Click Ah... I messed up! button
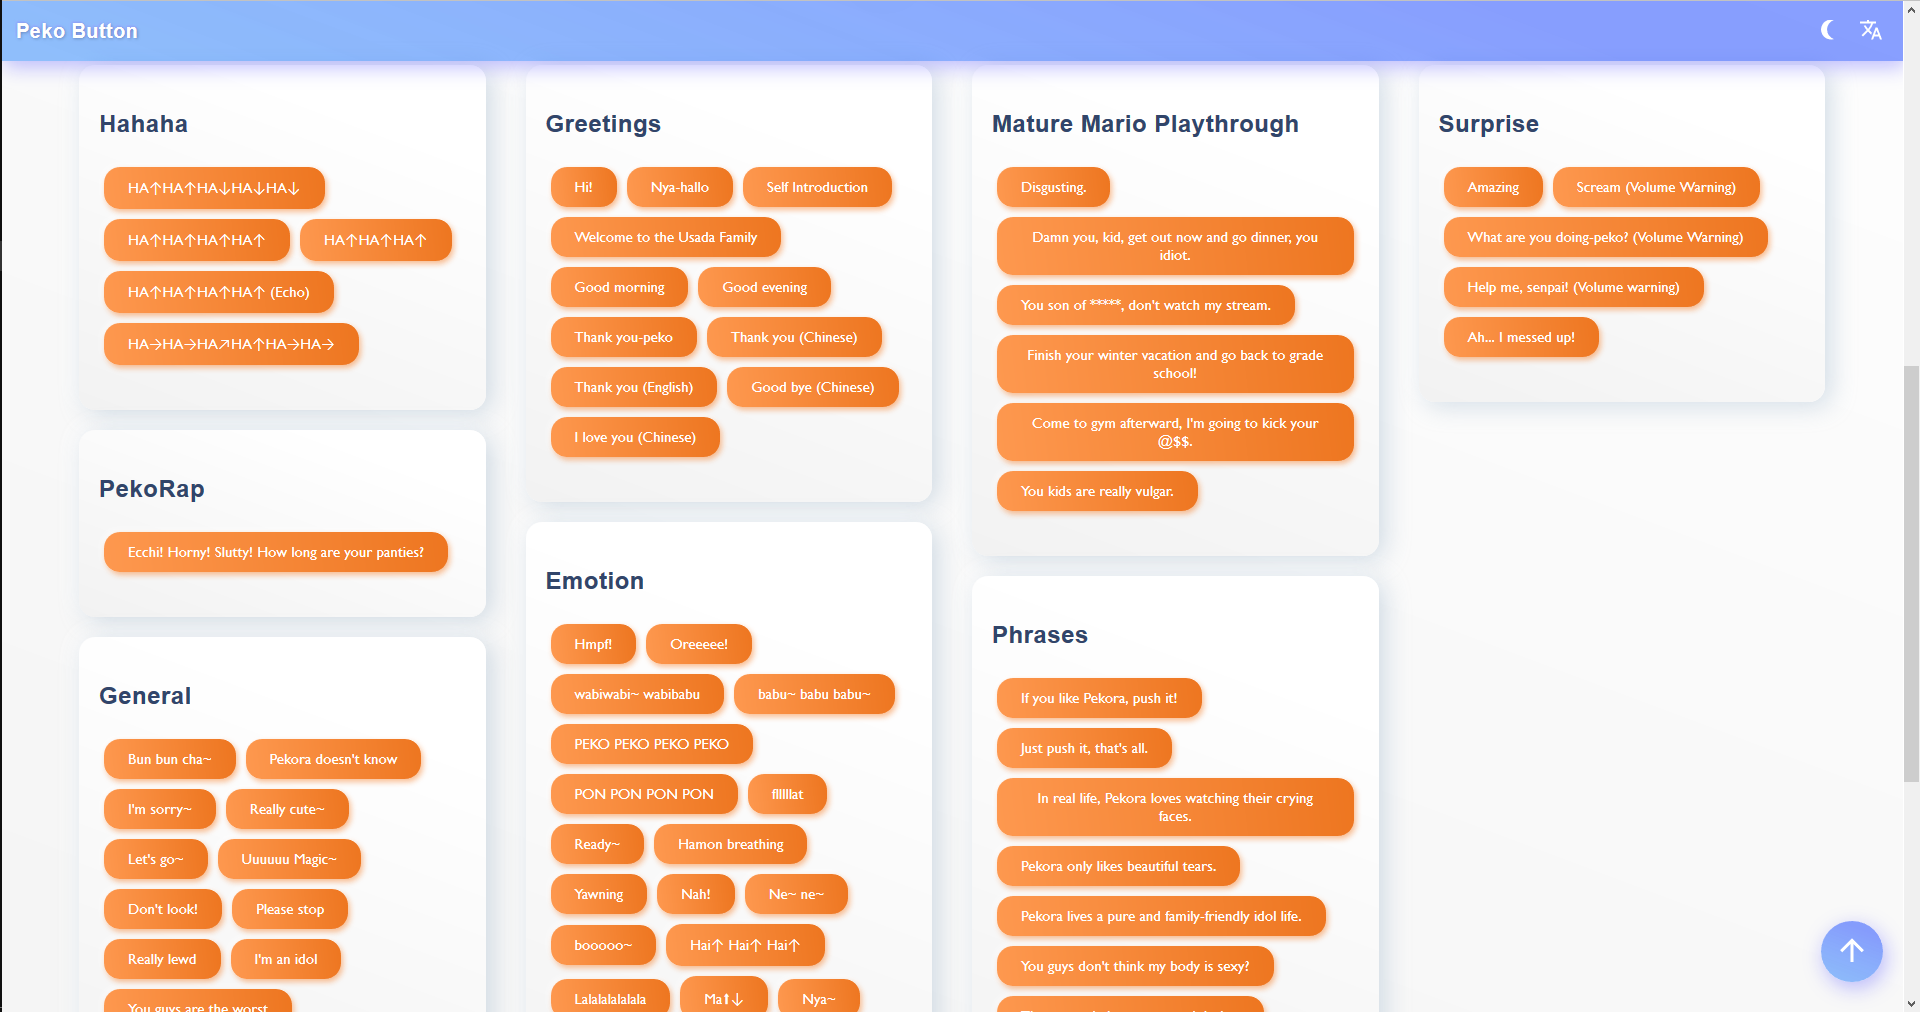1920x1012 pixels. pyautogui.click(x=1521, y=337)
